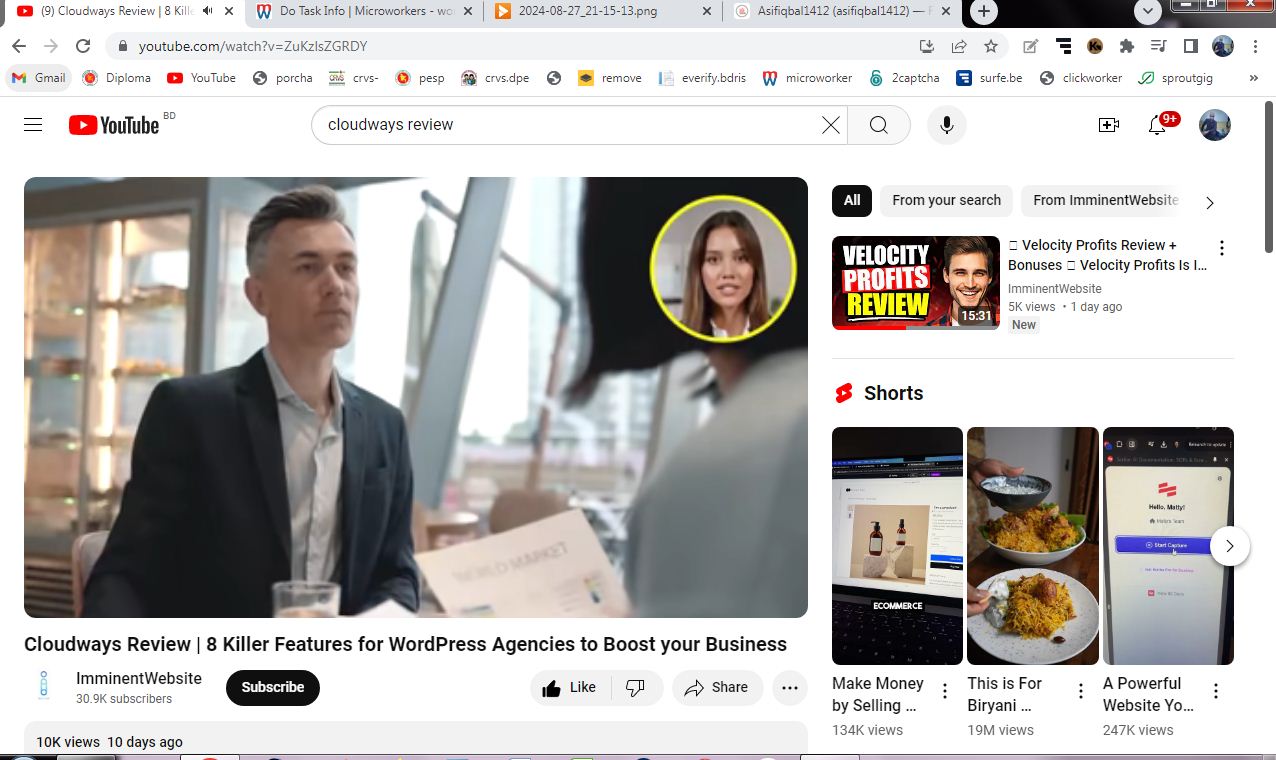Image resolution: width=1276 pixels, height=760 pixels.
Task: Bookmark this page with the star icon
Action: pyautogui.click(x=990, y=46)
